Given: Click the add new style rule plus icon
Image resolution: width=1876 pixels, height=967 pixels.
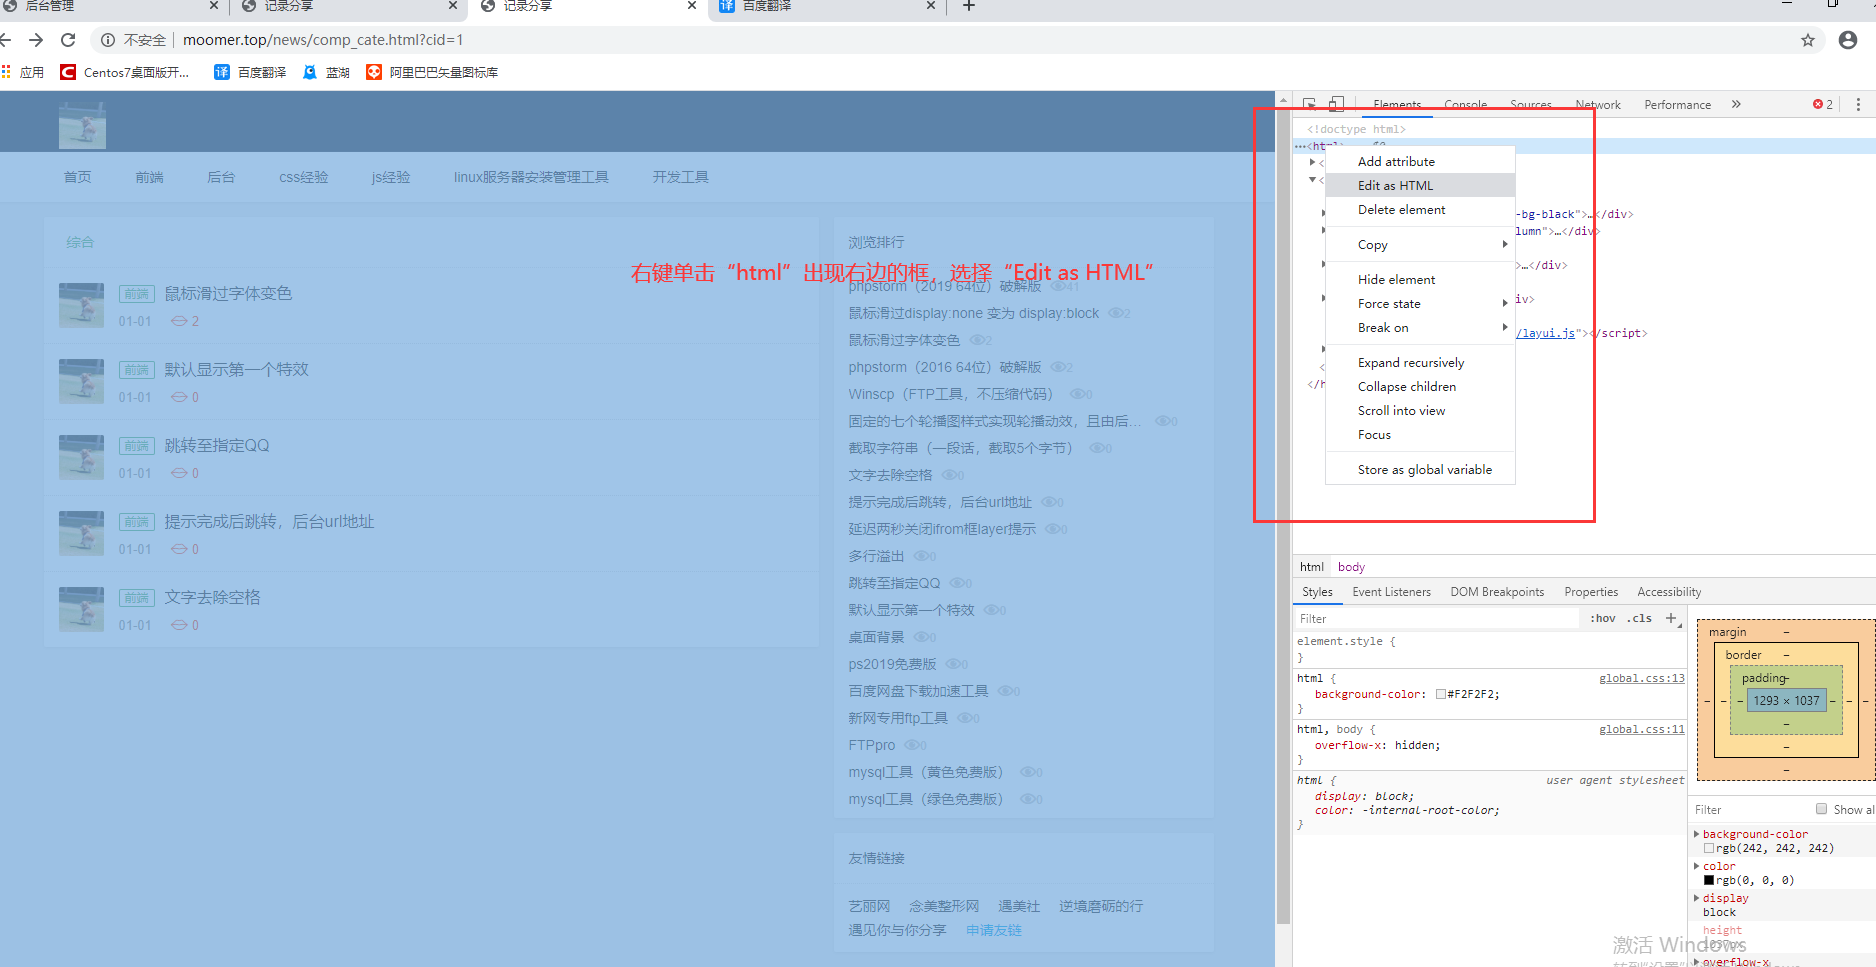Looking at the screenshot, I should coord(1671,618).
